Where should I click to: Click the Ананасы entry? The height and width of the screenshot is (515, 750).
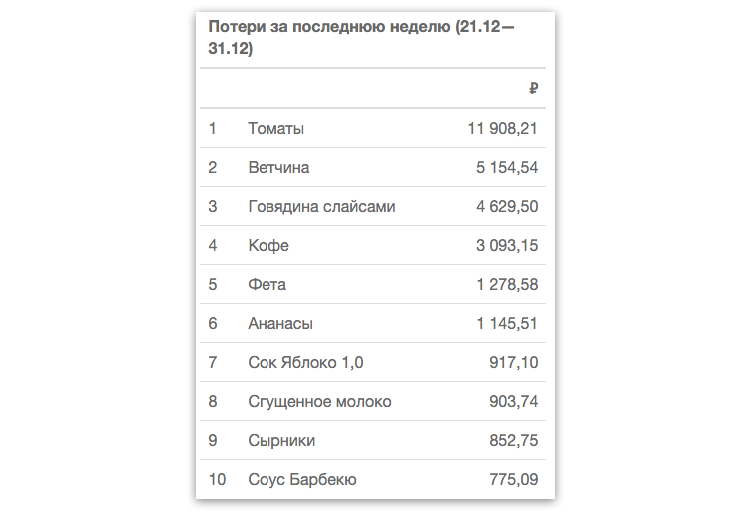pos(280,324)
